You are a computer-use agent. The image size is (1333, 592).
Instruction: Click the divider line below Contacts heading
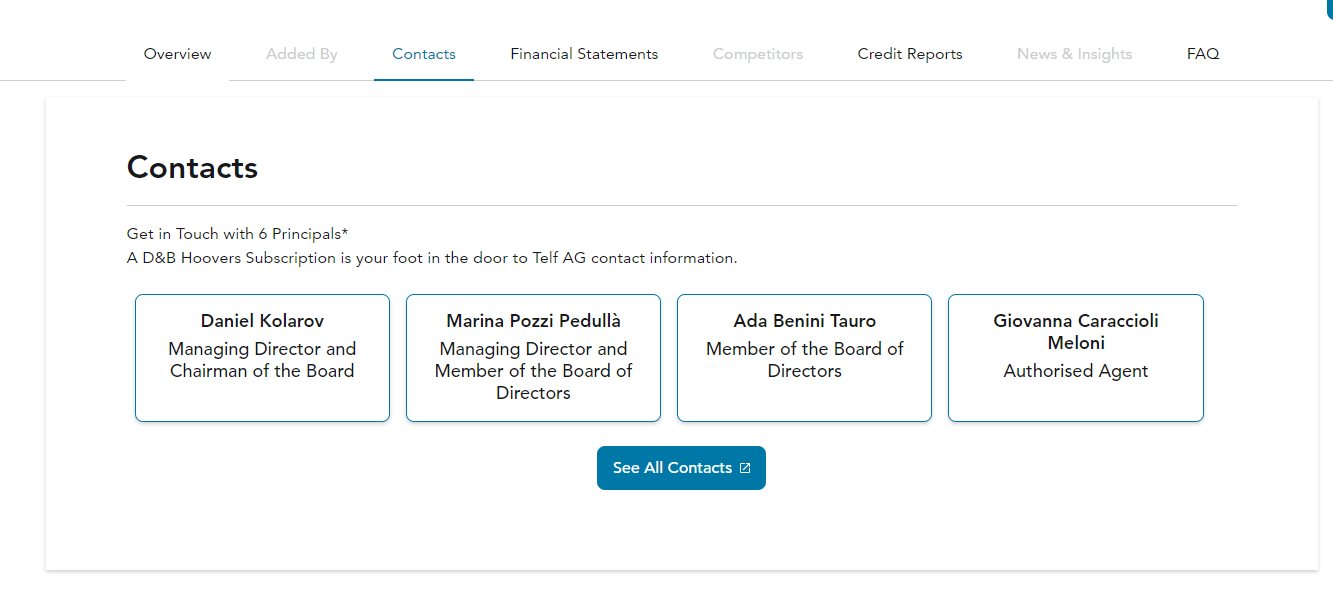point(681,205)
